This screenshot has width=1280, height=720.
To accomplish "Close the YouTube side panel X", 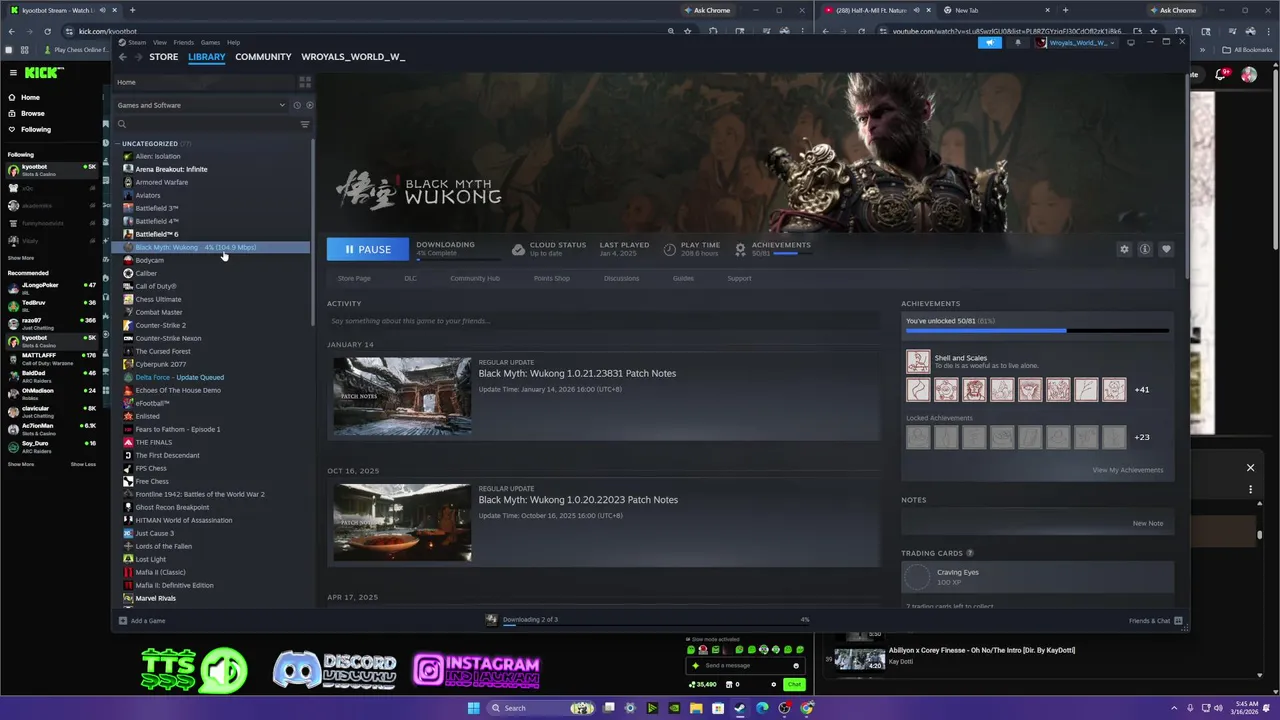I will (x=1250, y=467).
